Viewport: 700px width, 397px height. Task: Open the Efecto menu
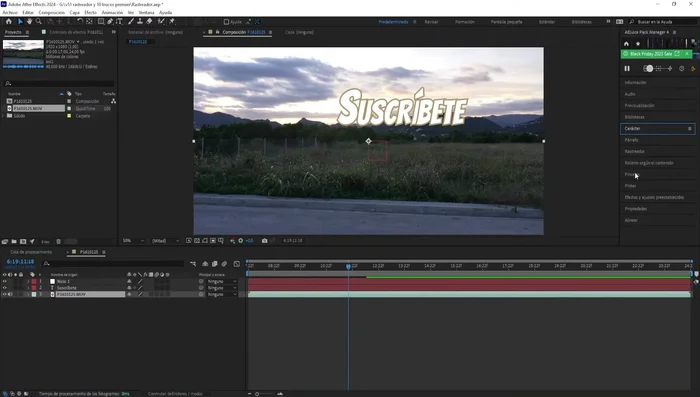[x=90, y=13]
